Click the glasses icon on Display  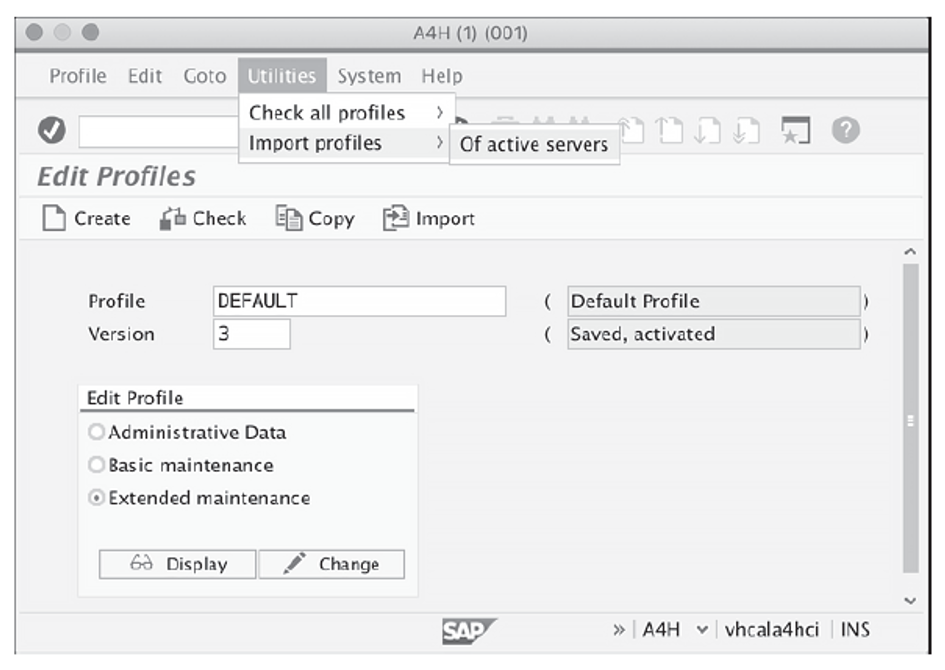pyautogui.click(x=141, y=563)
